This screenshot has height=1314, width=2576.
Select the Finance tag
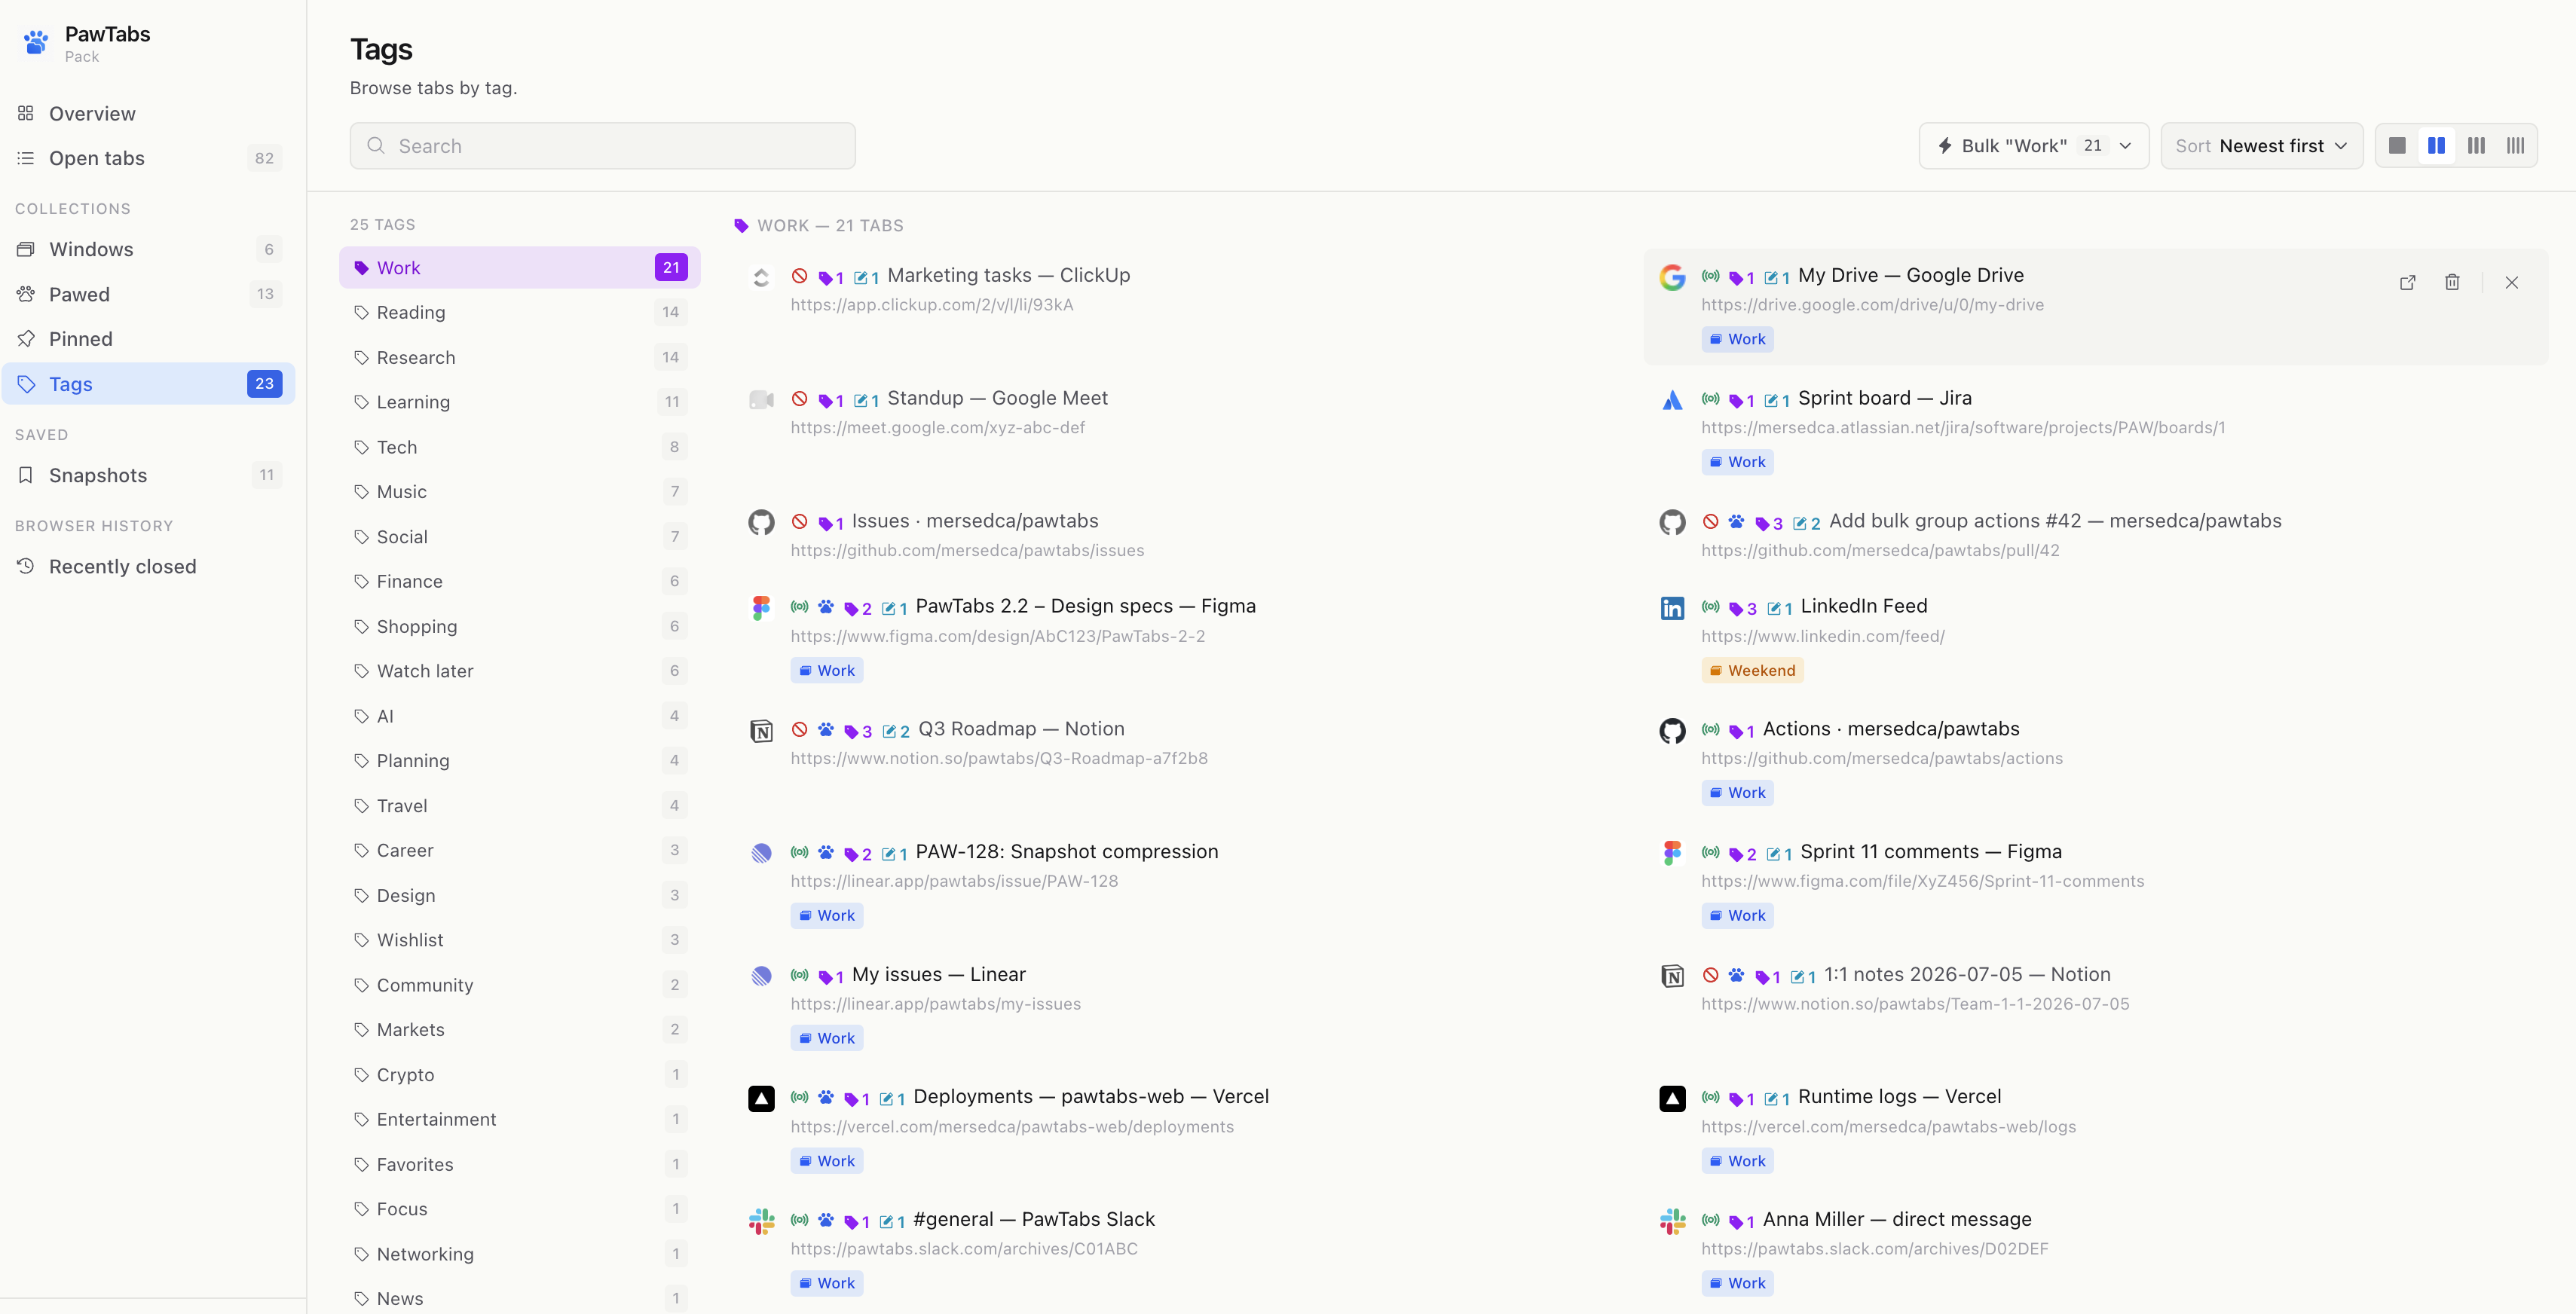[x=519, y=581]
